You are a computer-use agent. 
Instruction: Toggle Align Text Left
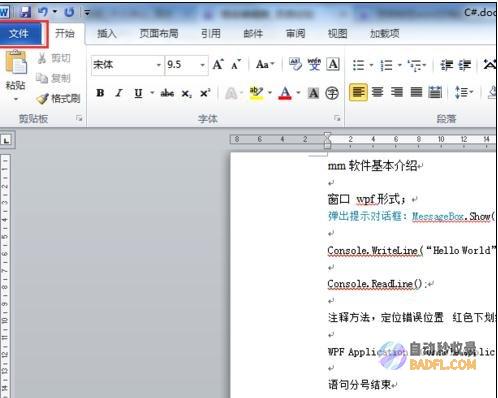[x=358, y=92]
